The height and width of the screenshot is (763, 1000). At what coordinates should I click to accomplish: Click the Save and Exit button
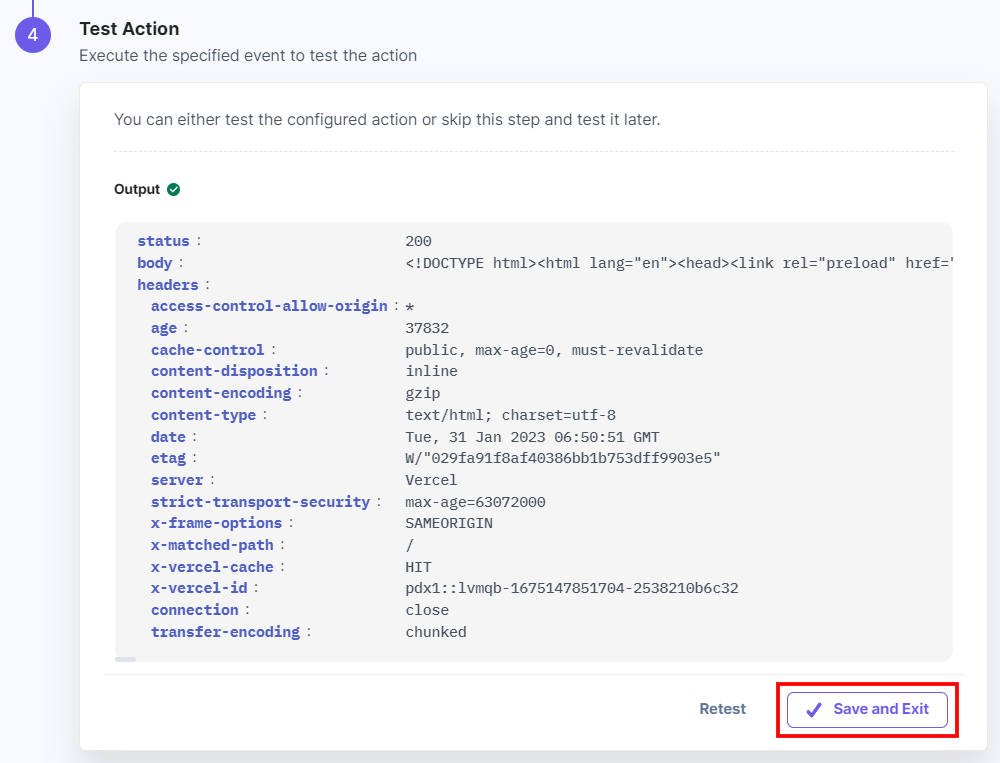point(867,709)
